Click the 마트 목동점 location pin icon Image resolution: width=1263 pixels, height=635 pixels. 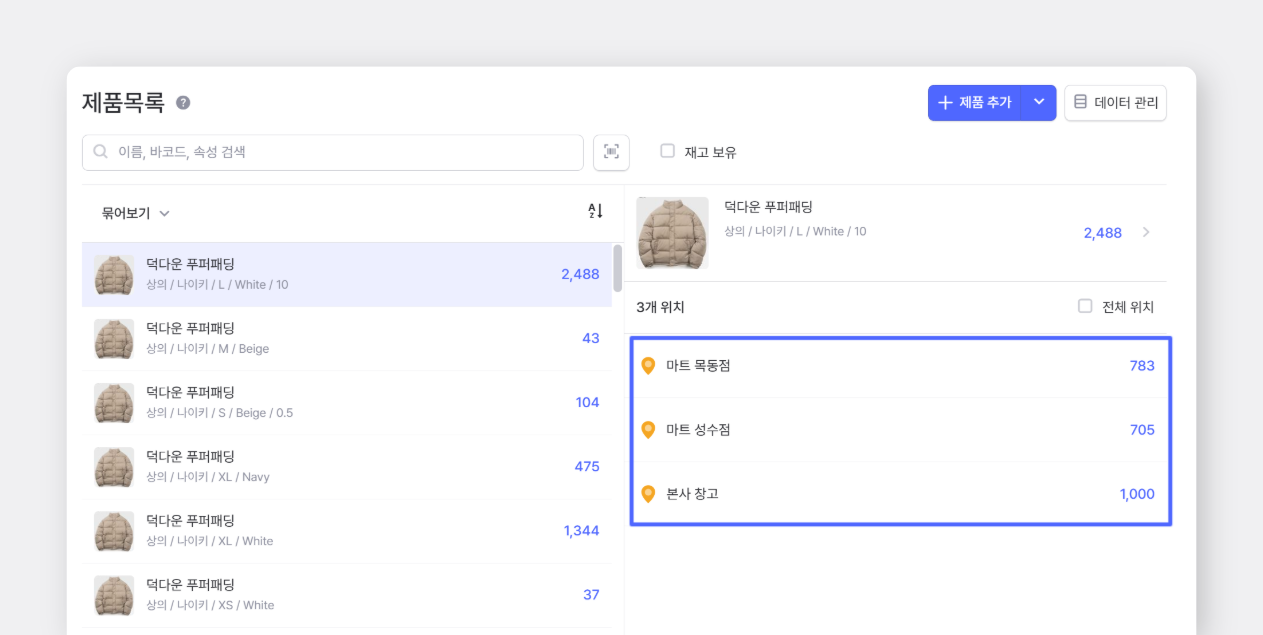pos(648,366)
